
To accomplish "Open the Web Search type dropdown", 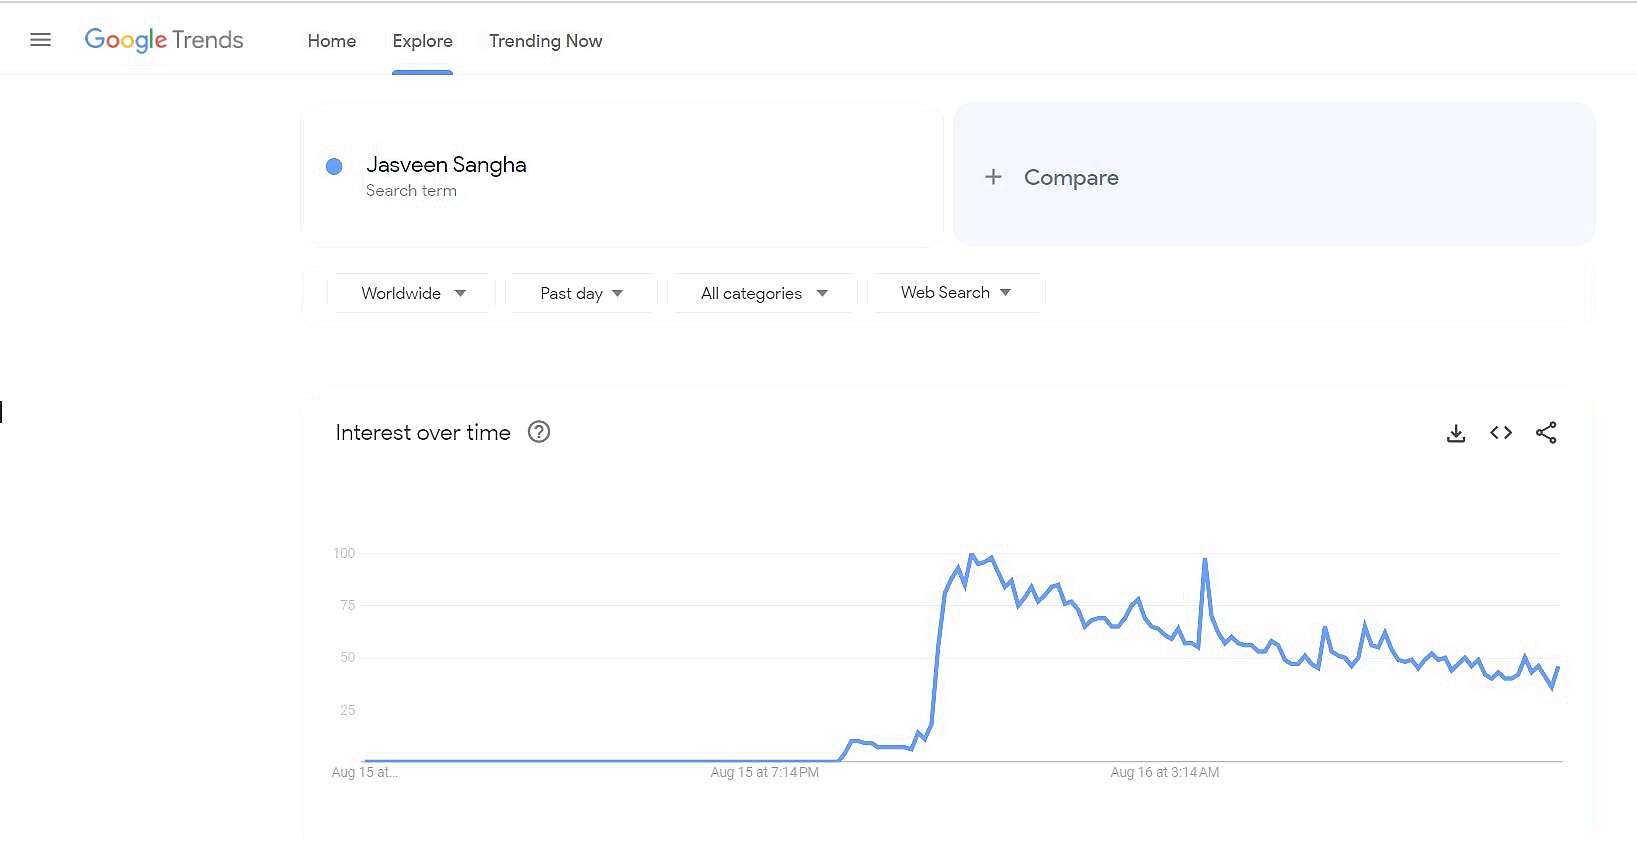I will pos(956,292).
